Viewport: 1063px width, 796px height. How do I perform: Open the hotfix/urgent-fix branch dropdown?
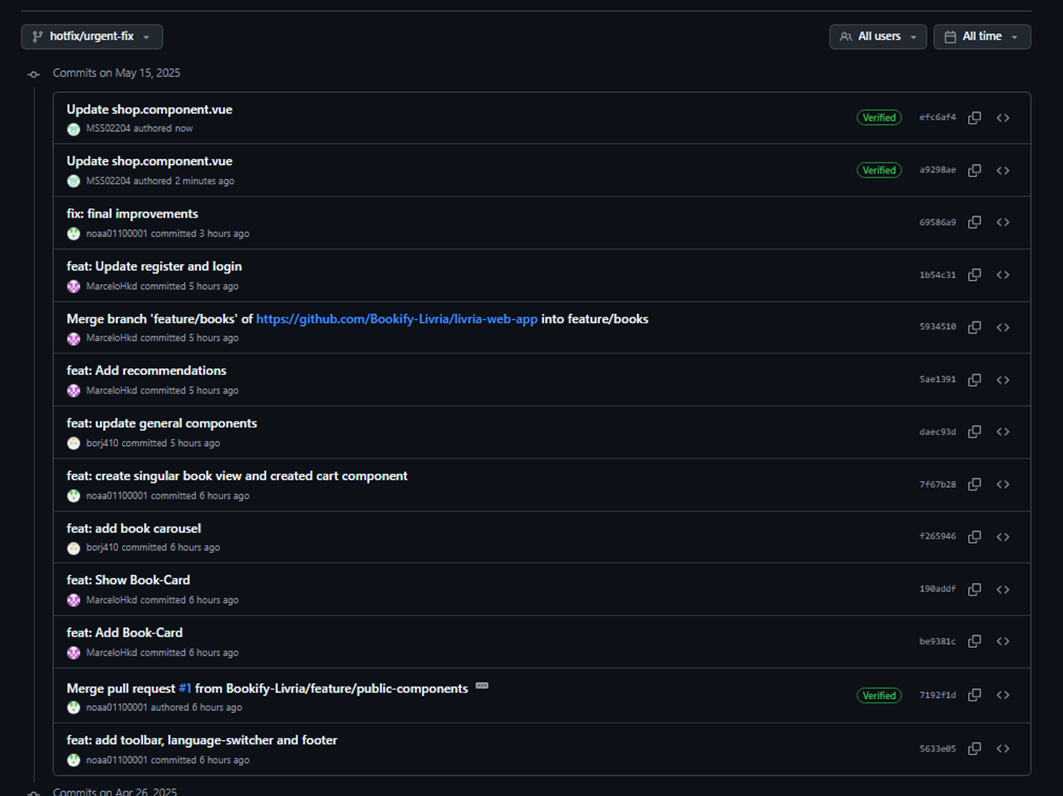(92, 37)
